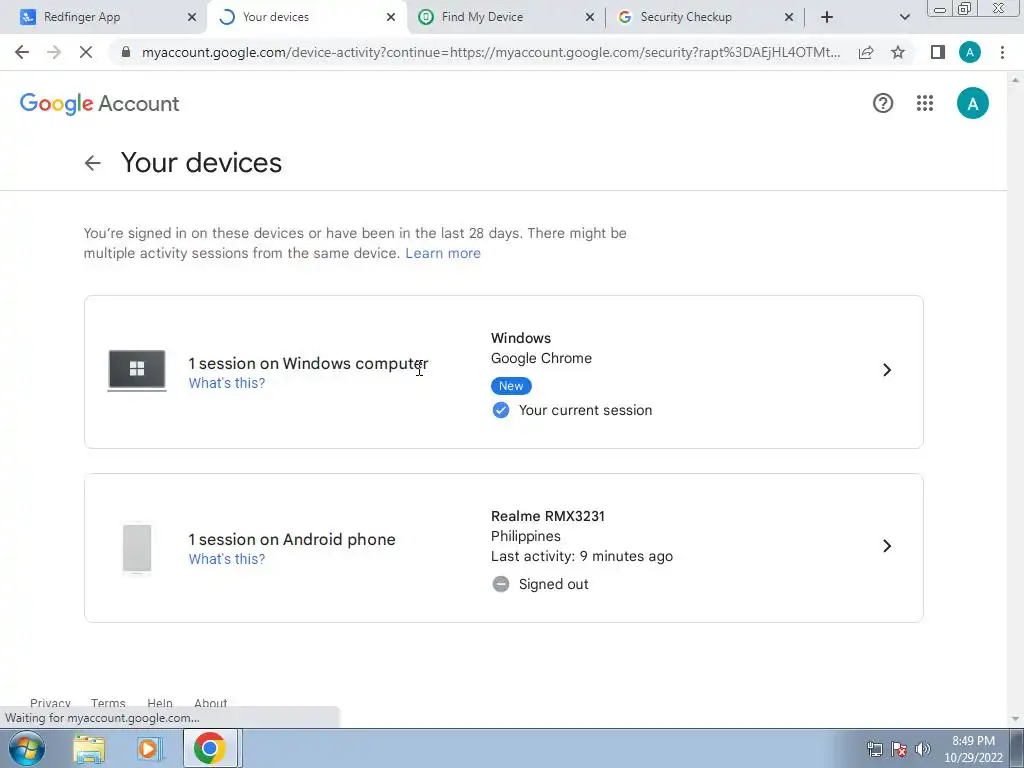1024x768 pixels.
Task: Open Chrome profile avatar in toolbar
Action: point(970,52)
